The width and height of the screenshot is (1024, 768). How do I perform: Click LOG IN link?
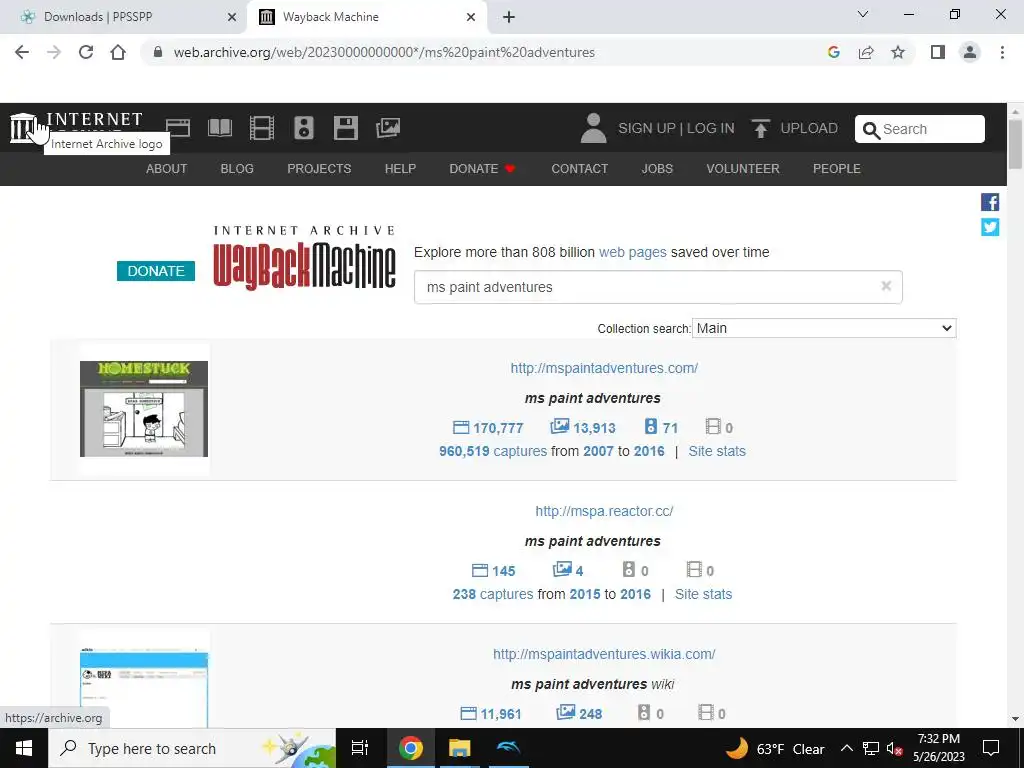pos(711,128)
